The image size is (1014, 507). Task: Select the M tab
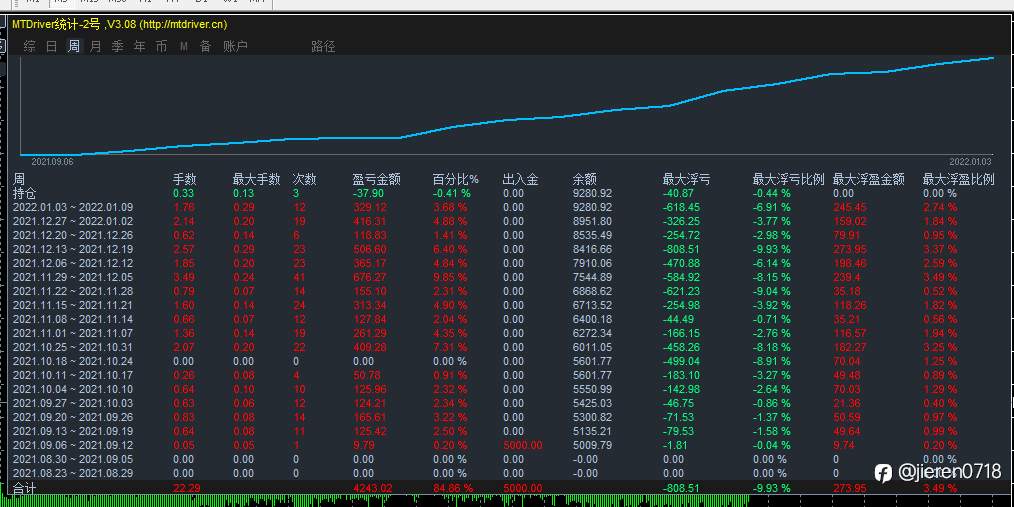pos(184,47)
